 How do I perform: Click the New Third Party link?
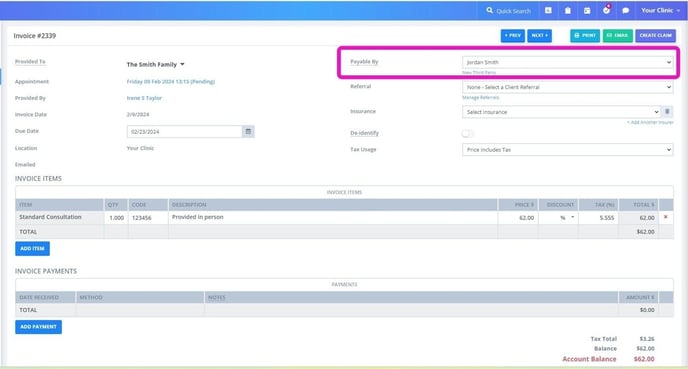tap(479, 72)
